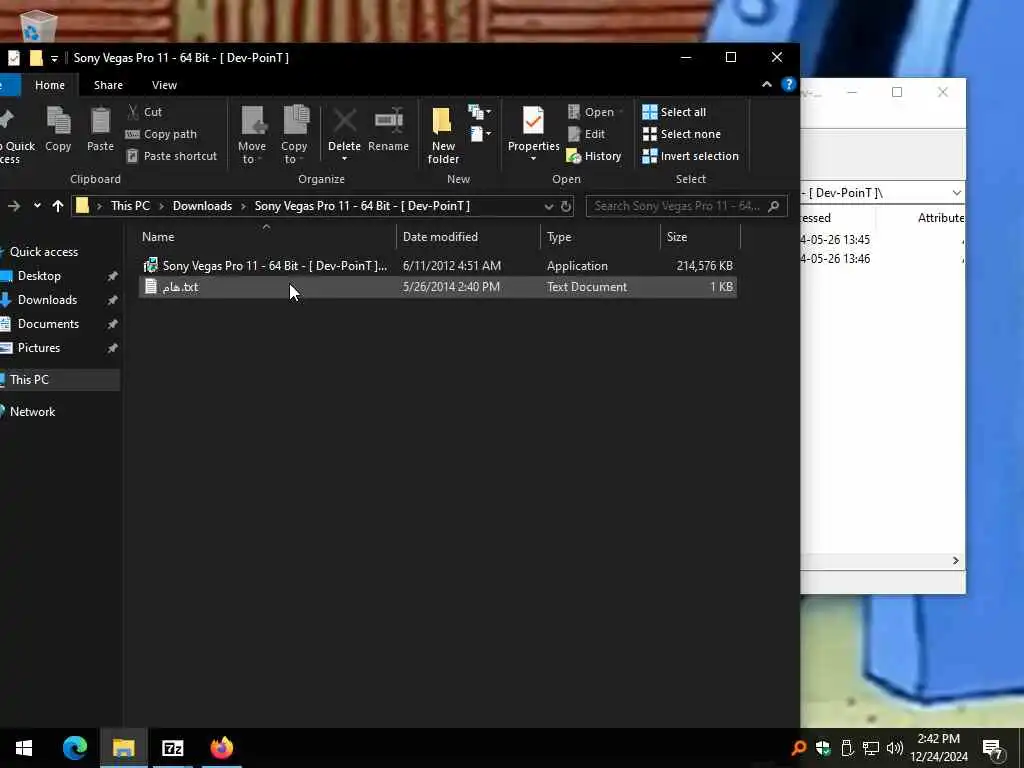Collapse the ribbon with the chevron

point(767,84)
